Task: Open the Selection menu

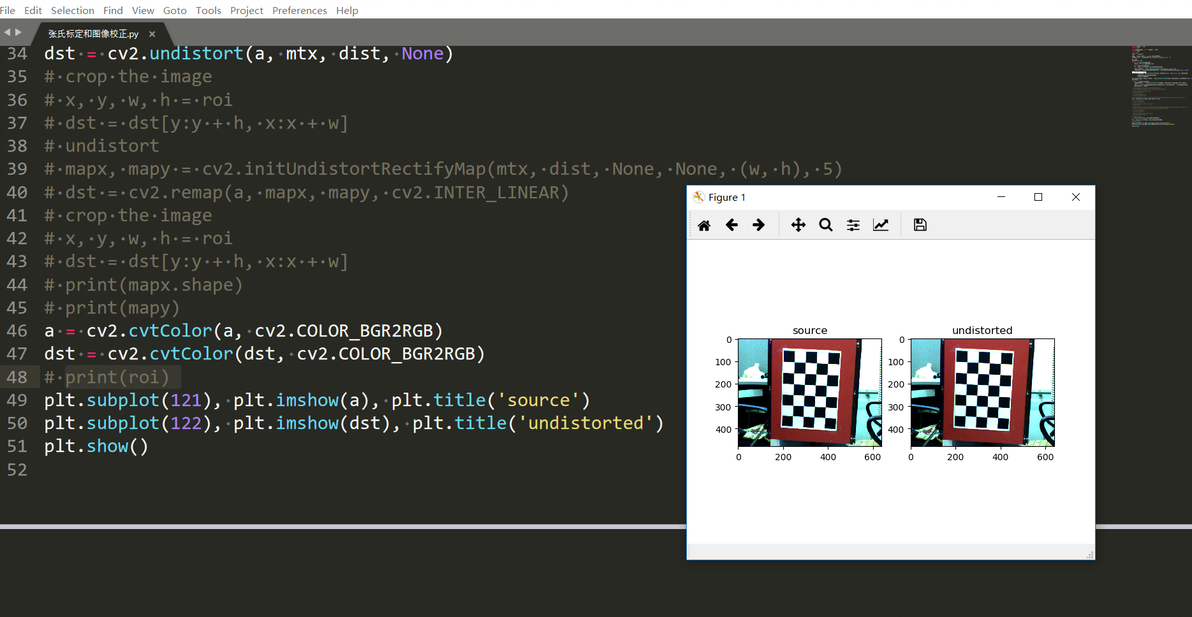Action: tap(72, 10)
